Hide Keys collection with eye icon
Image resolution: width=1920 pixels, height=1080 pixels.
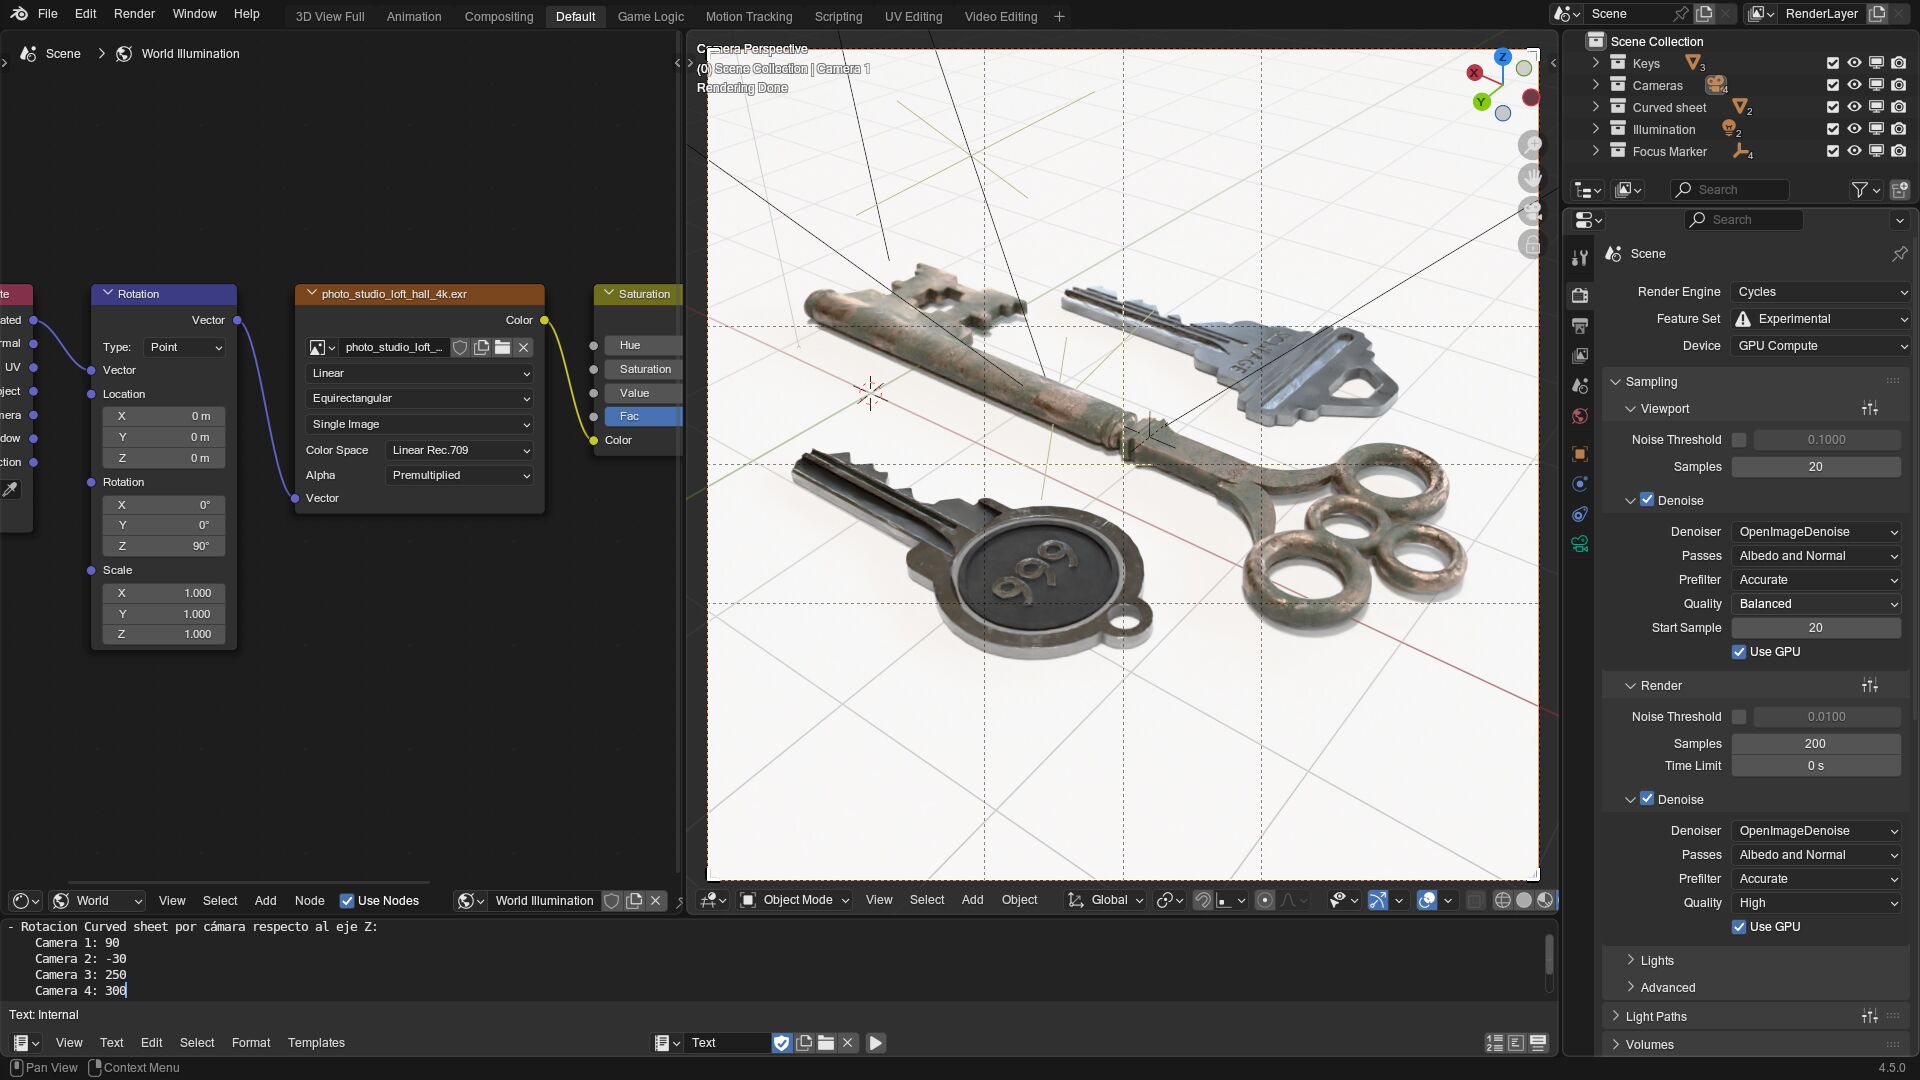tap(1854, 63)
